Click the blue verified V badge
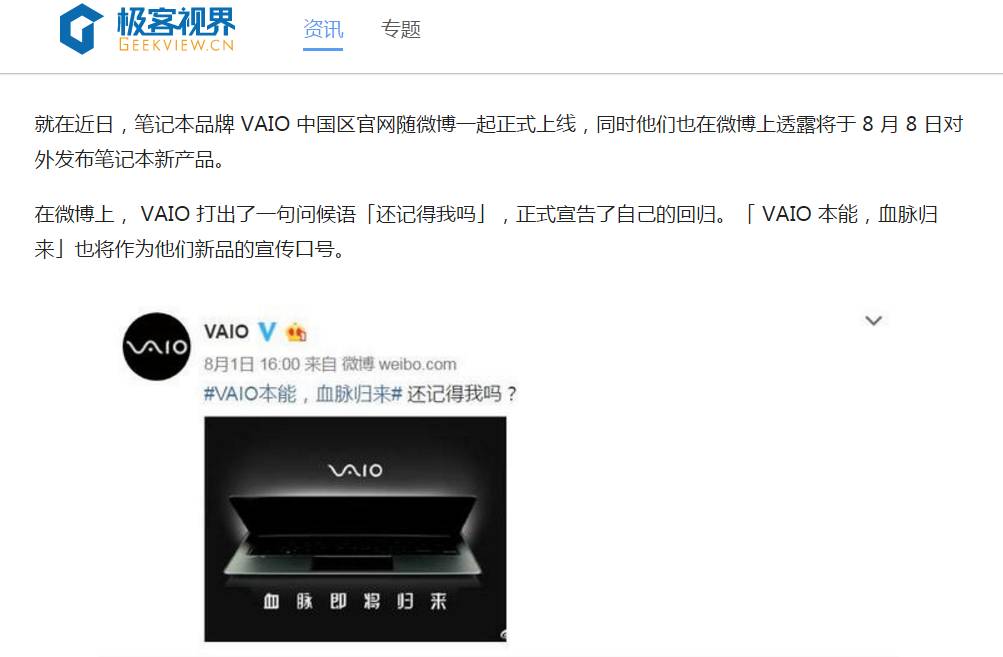1003x657 pixels. [x=267, y=331]
